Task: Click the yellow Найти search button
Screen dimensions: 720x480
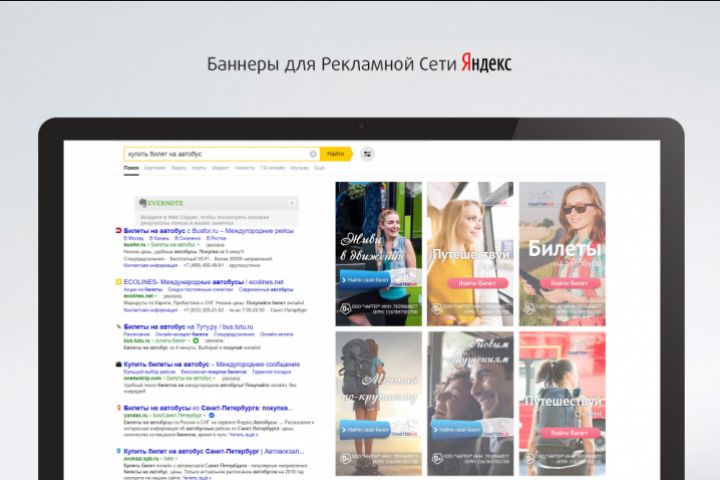Action: [x=336, y=154]
